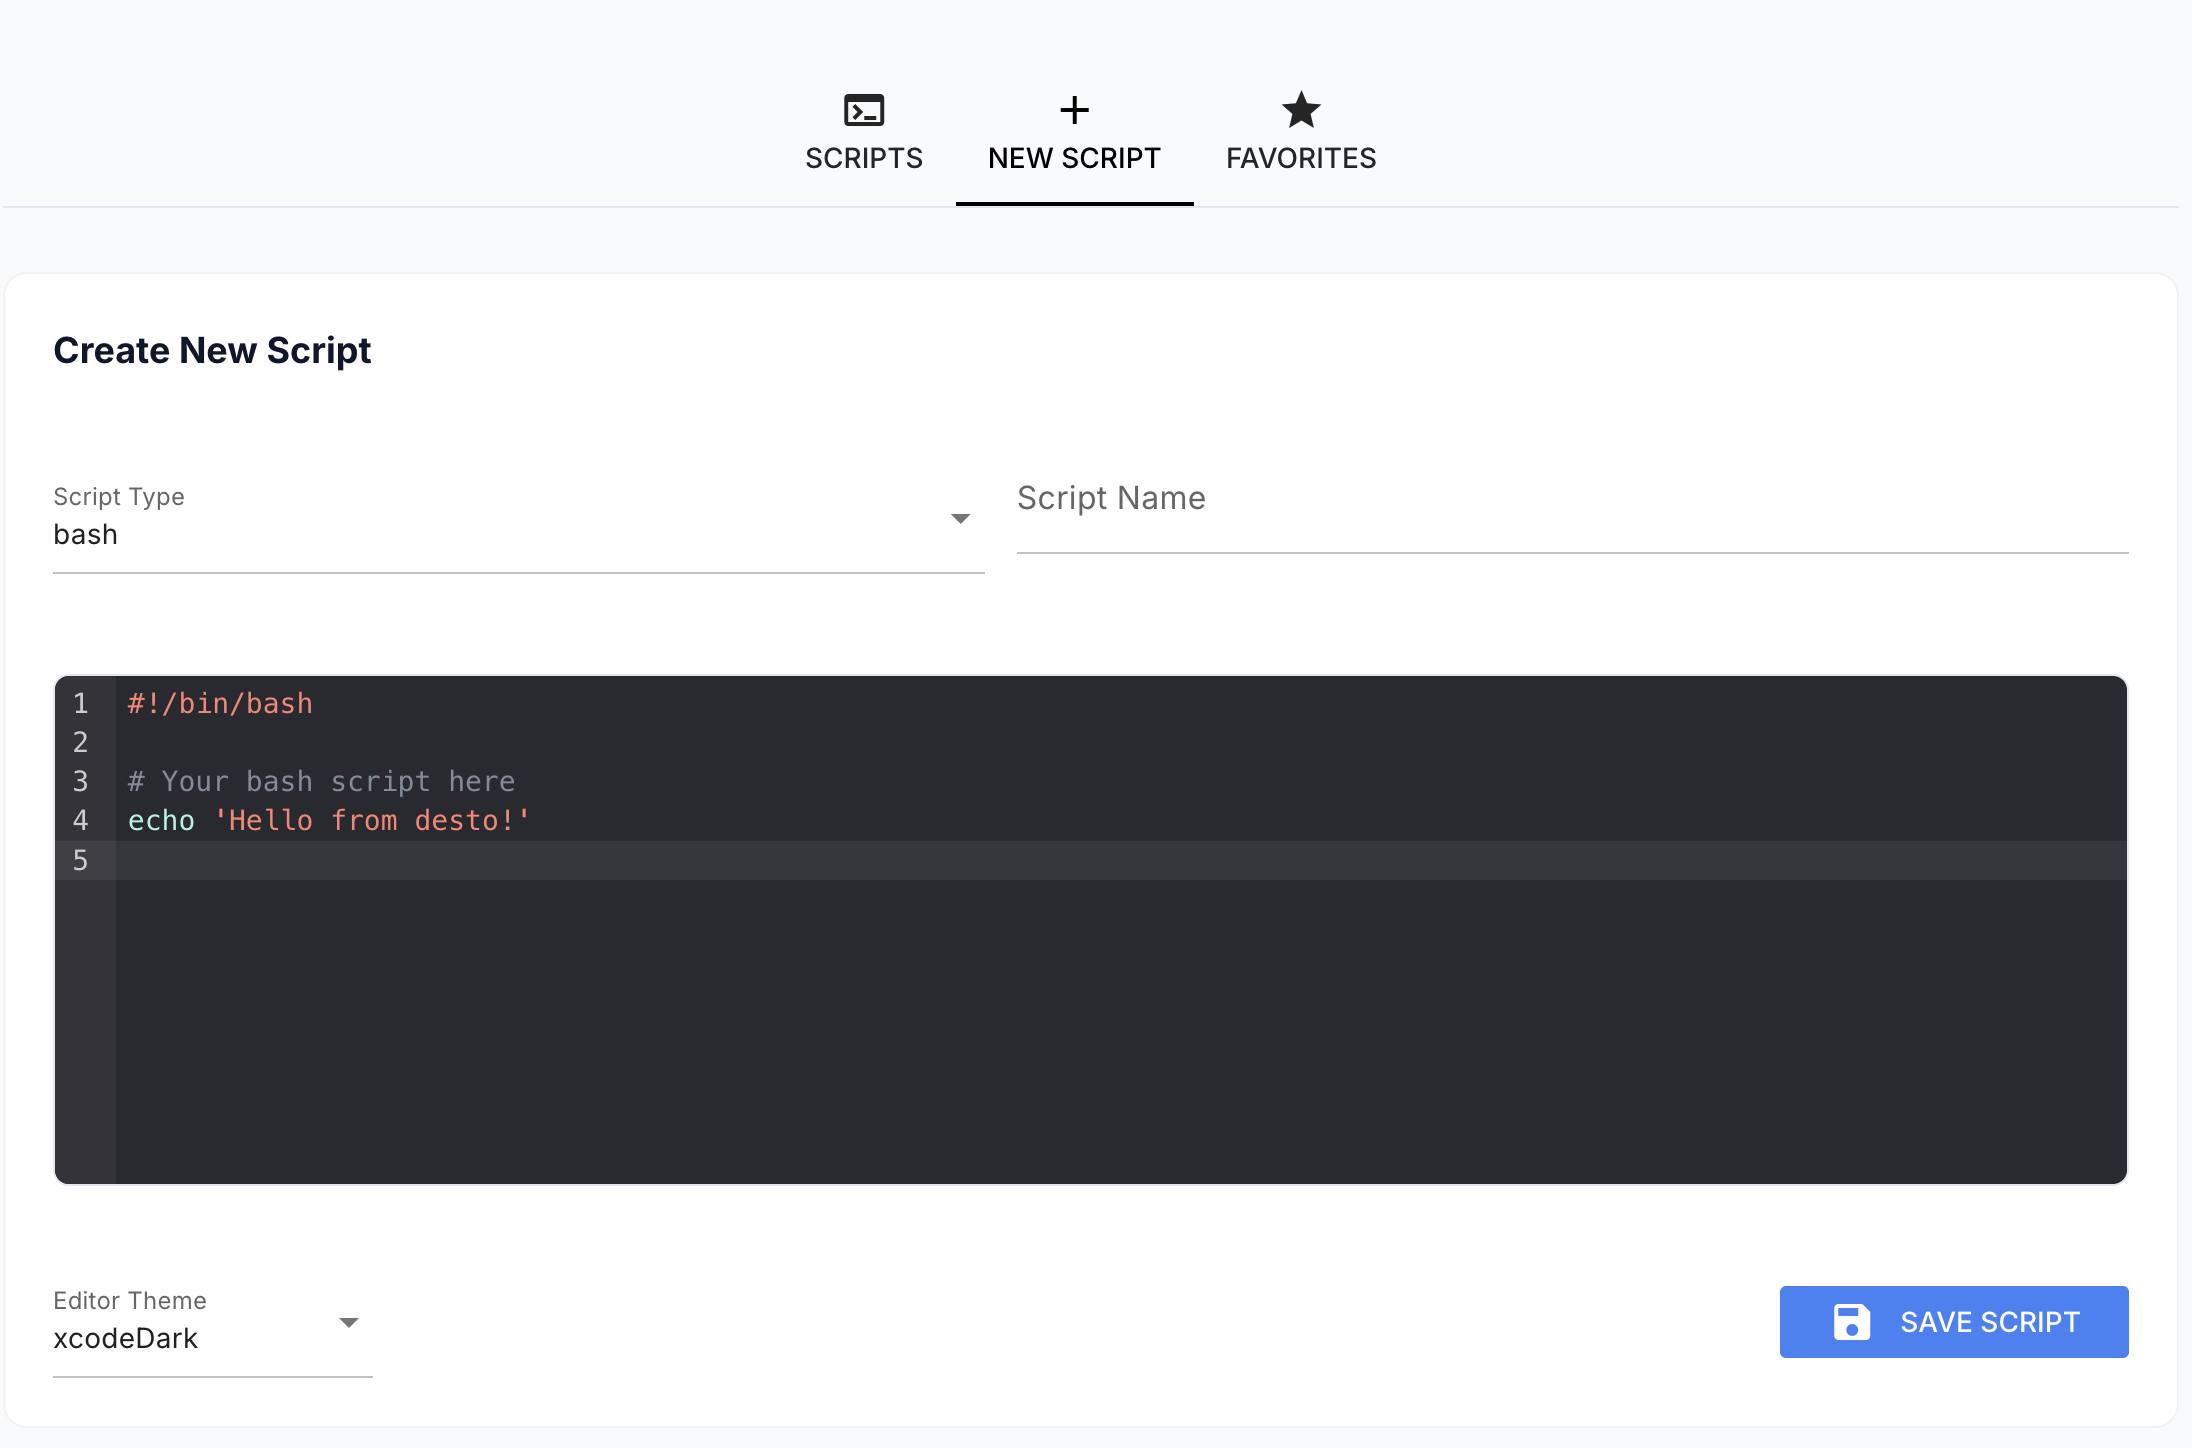
Task: Click the Save Script button
Action: point(1953,1322)
